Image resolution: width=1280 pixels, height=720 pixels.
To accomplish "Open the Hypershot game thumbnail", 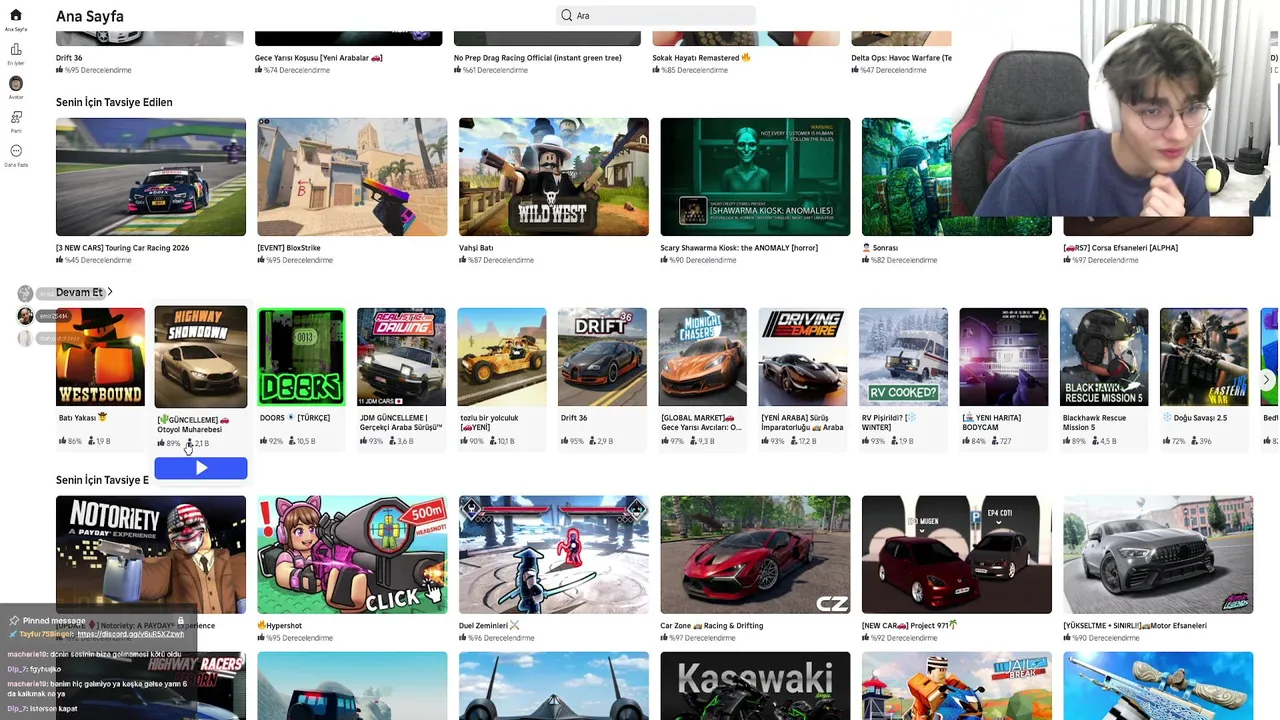I will (x=352, y=555).
